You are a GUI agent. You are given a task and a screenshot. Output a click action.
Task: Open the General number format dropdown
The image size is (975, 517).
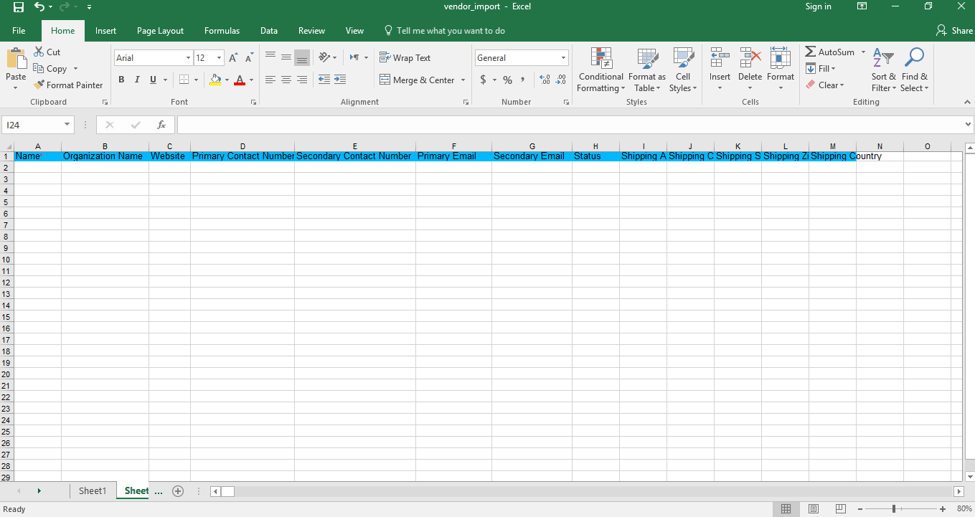564,58
